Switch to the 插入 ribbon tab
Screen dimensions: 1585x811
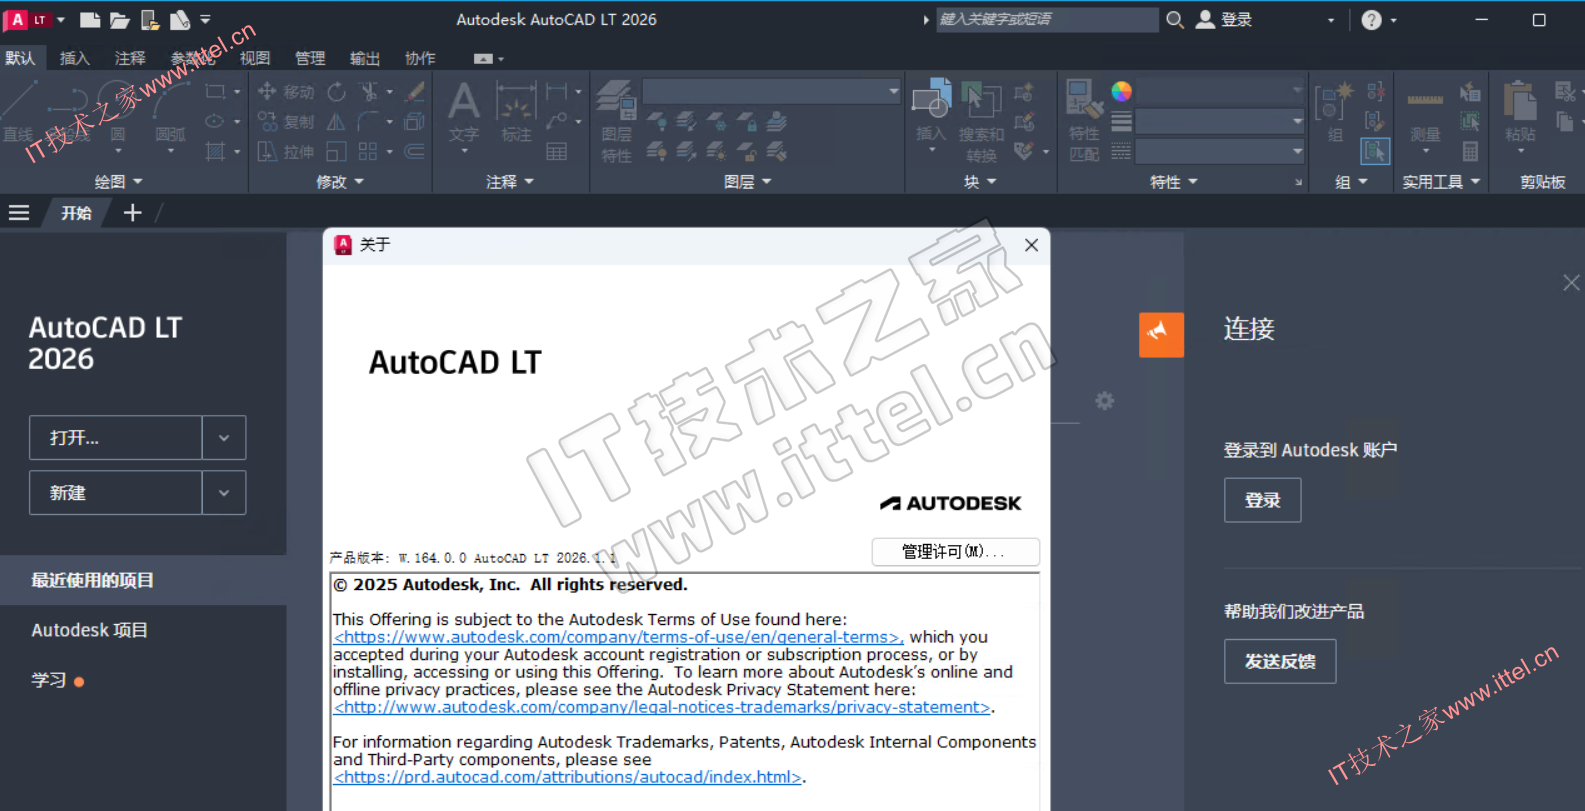74,59
